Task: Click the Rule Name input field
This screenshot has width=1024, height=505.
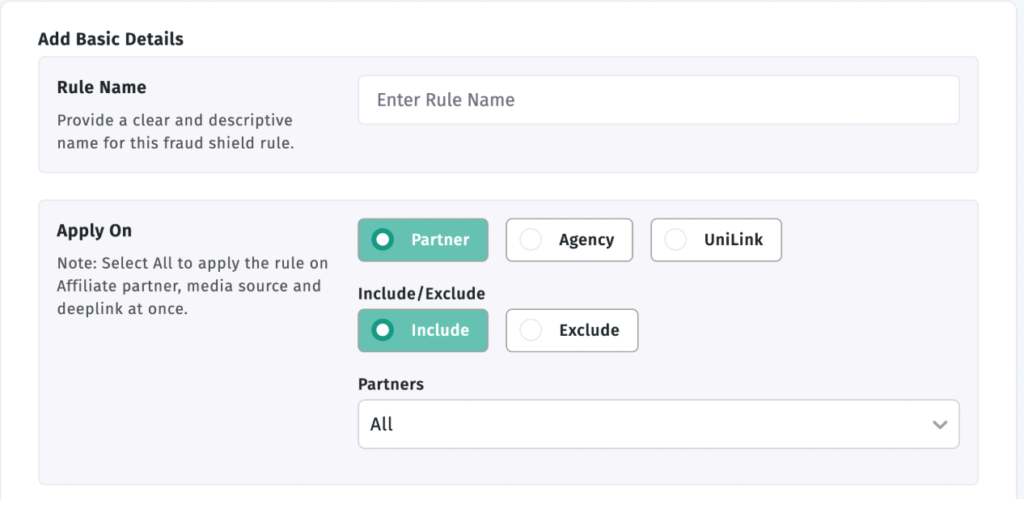Action: (x=658, y=100)
